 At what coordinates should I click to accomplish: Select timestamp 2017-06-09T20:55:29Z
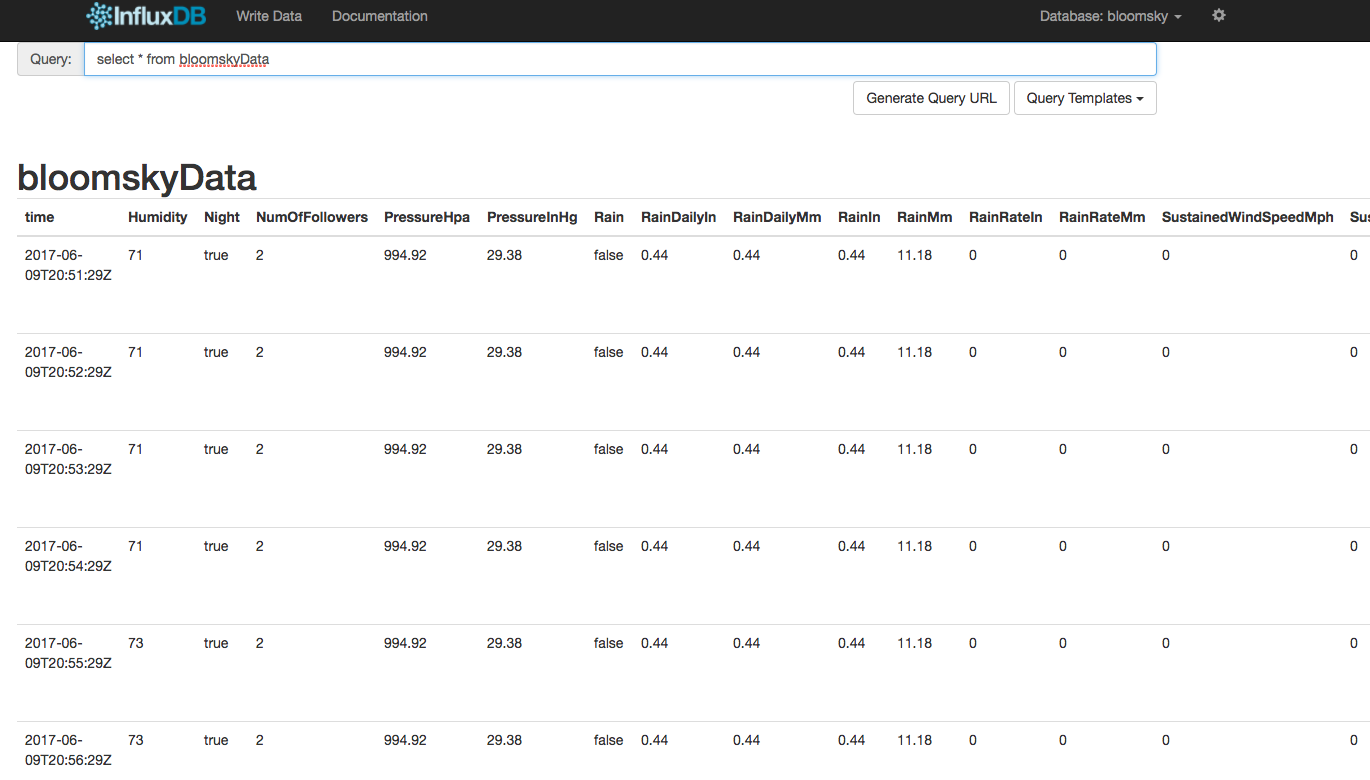(68, 653)
